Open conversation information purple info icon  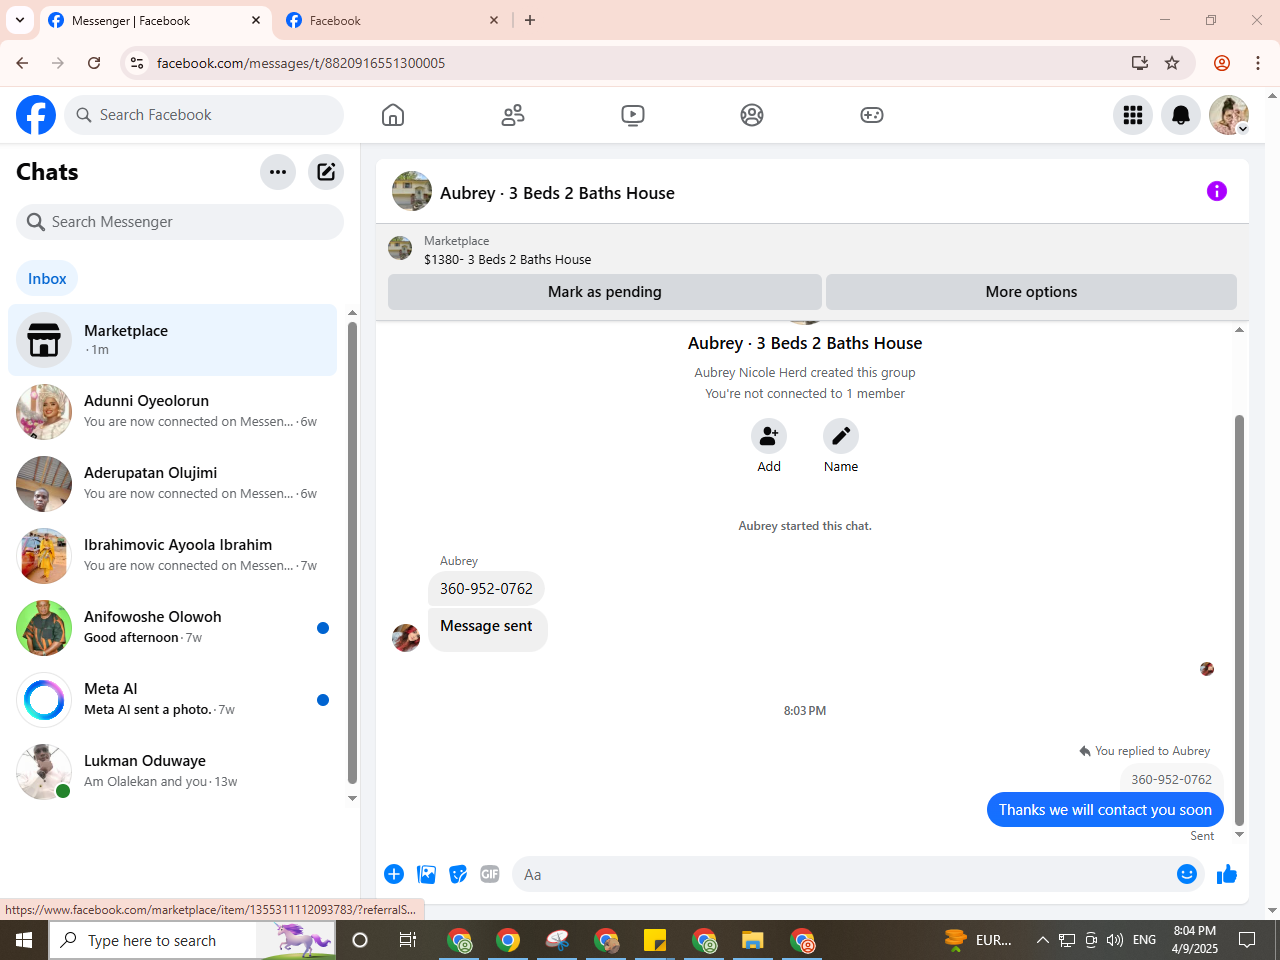tap(1217, 191)
